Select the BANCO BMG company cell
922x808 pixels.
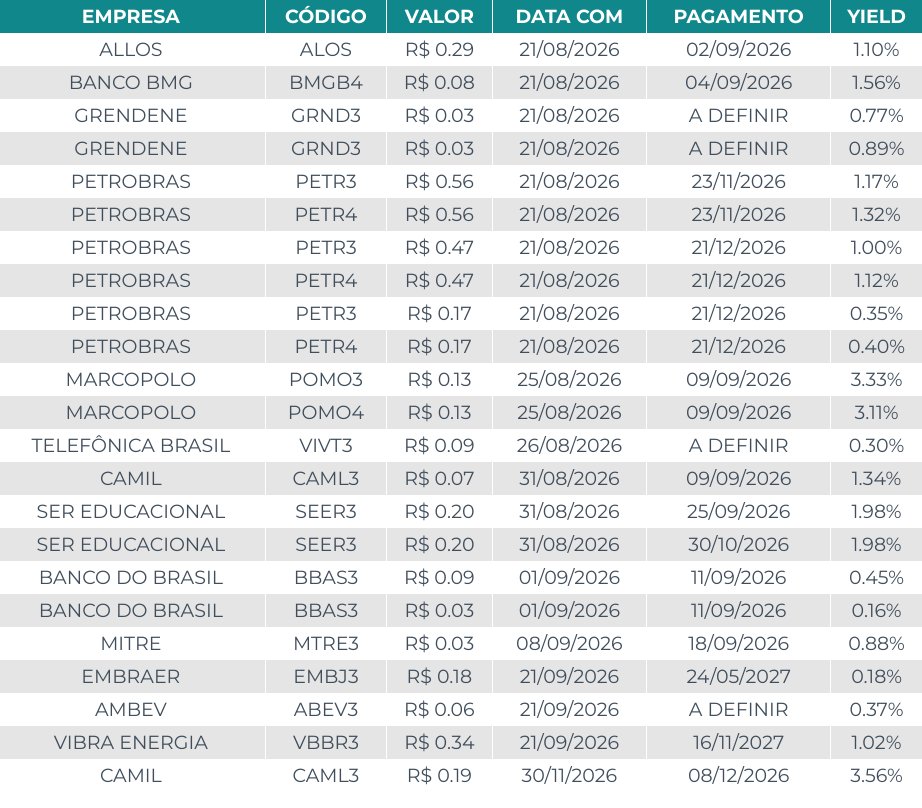tap(131, 82)
